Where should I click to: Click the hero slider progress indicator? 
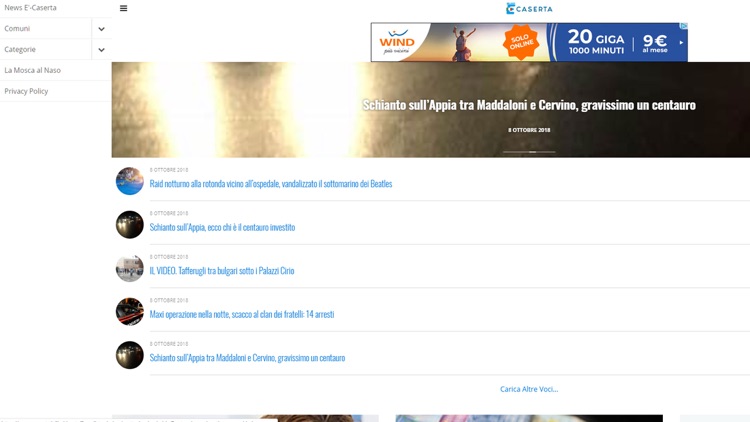(529, 152)
